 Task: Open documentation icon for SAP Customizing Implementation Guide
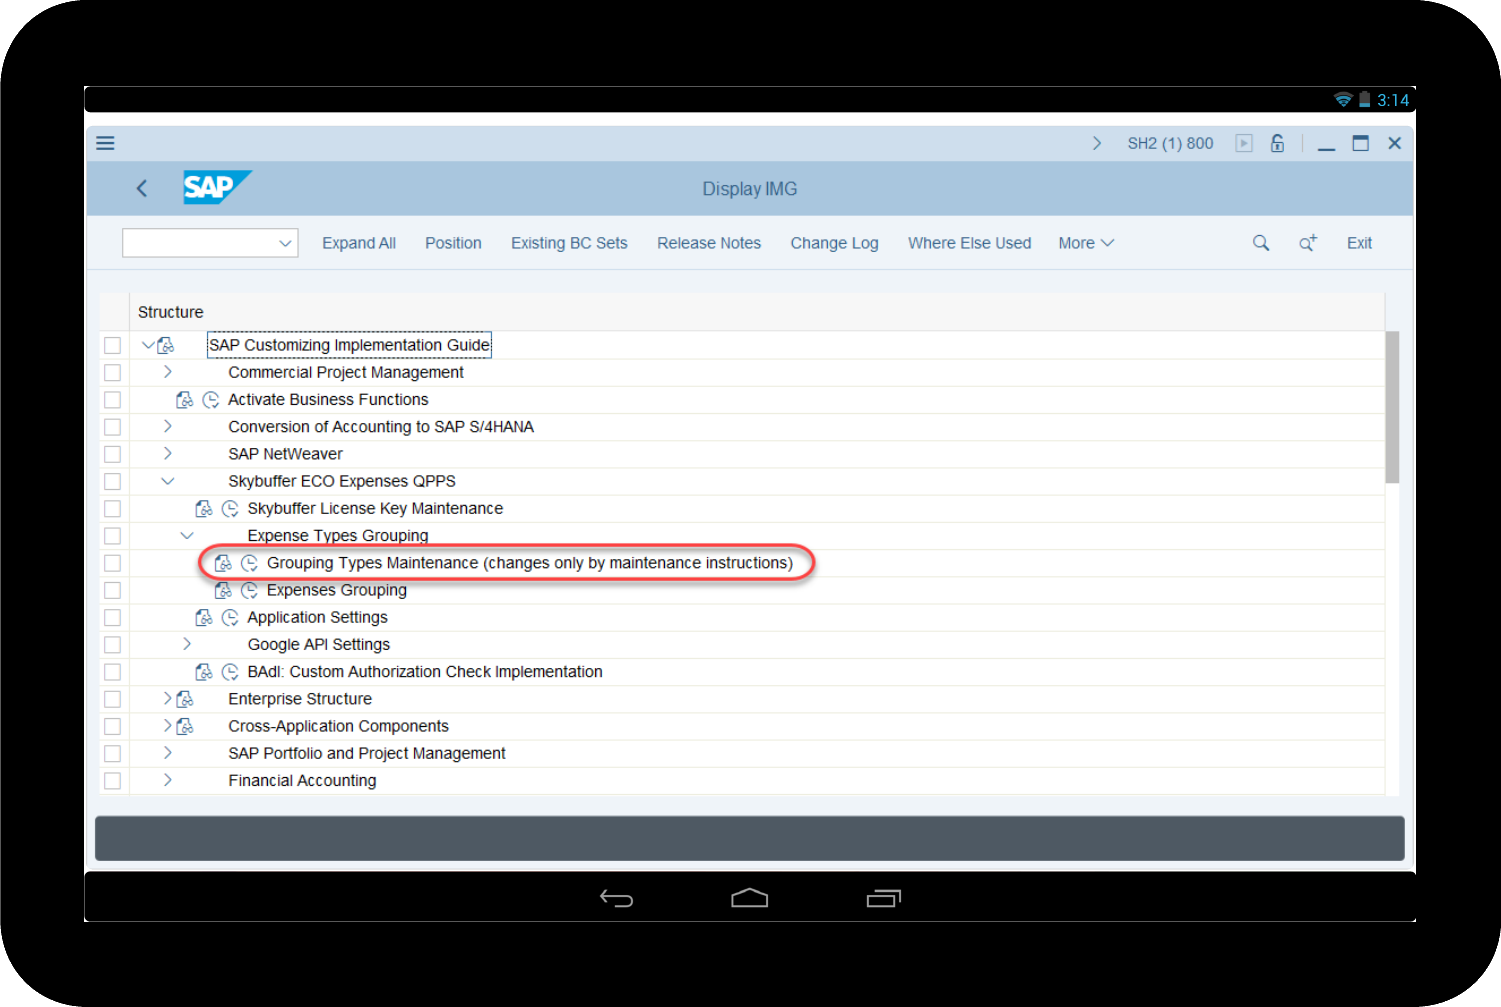coord(166,345)
